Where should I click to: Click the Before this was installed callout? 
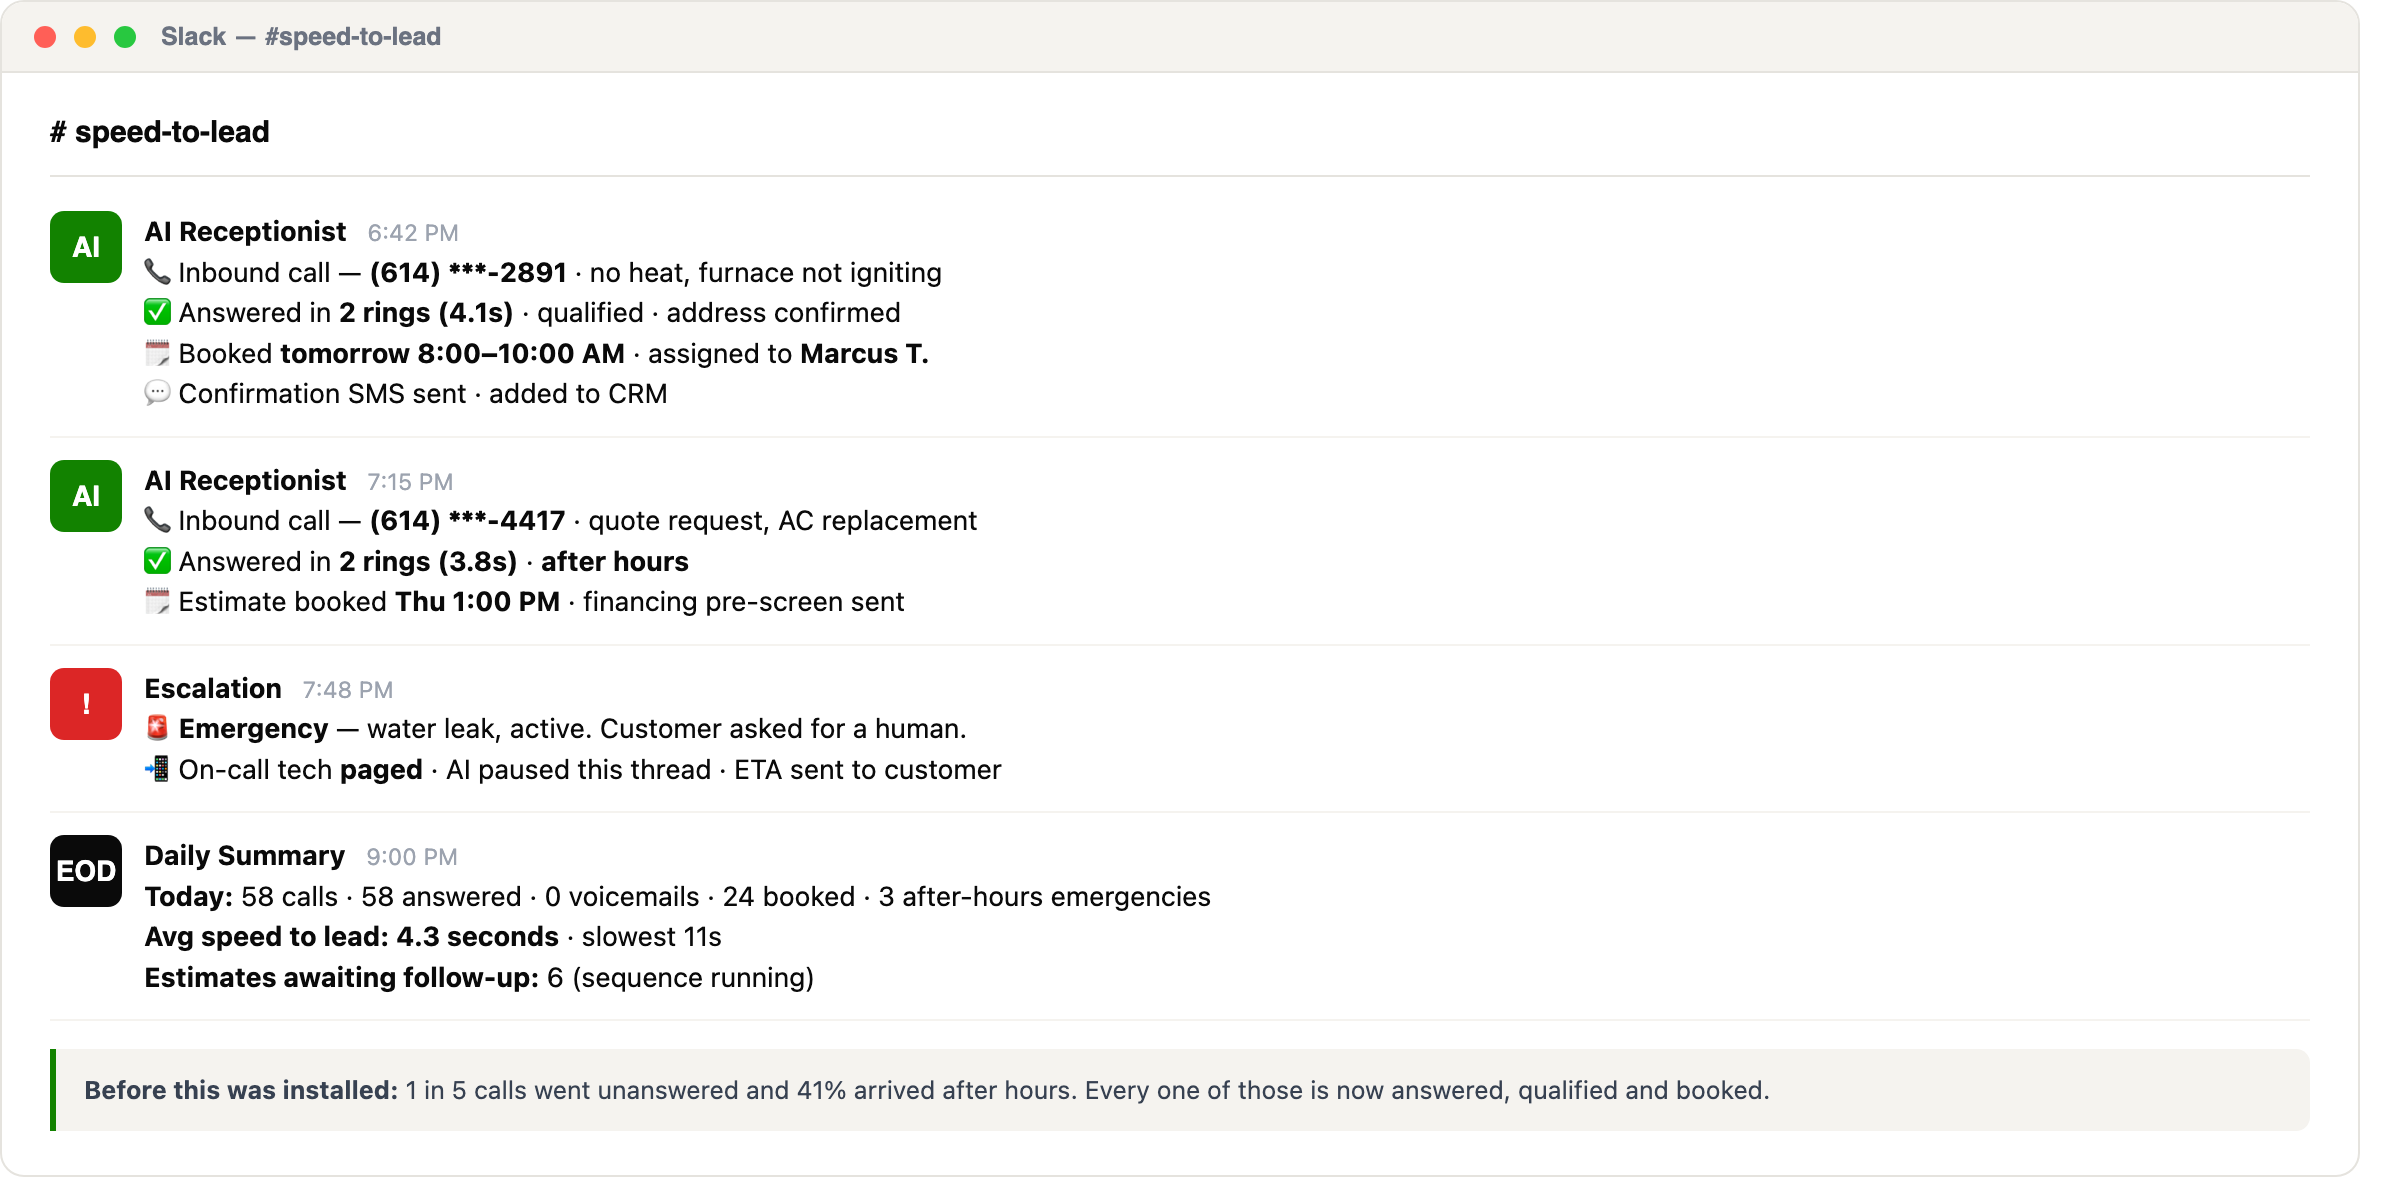pos(1180,1090)
